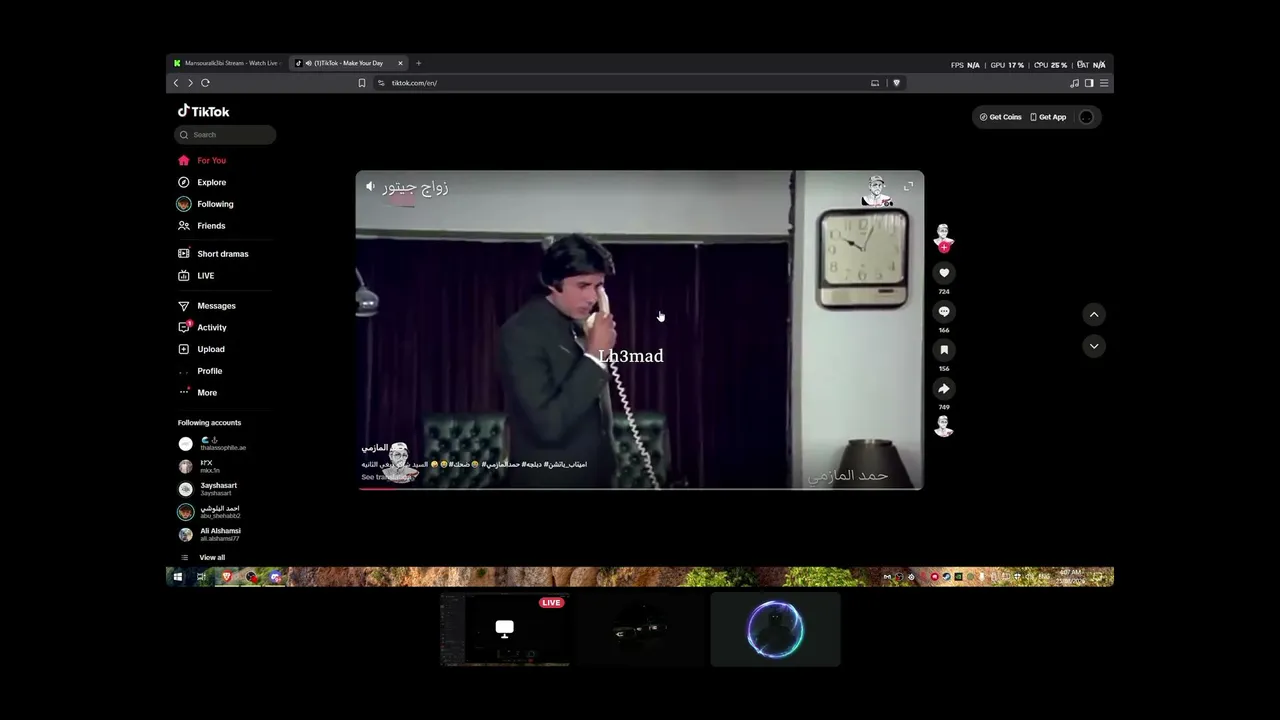Toggle the browser sidebar panel
Image resolution: width=1280 pixels, height=720 pixels.
1089,83
